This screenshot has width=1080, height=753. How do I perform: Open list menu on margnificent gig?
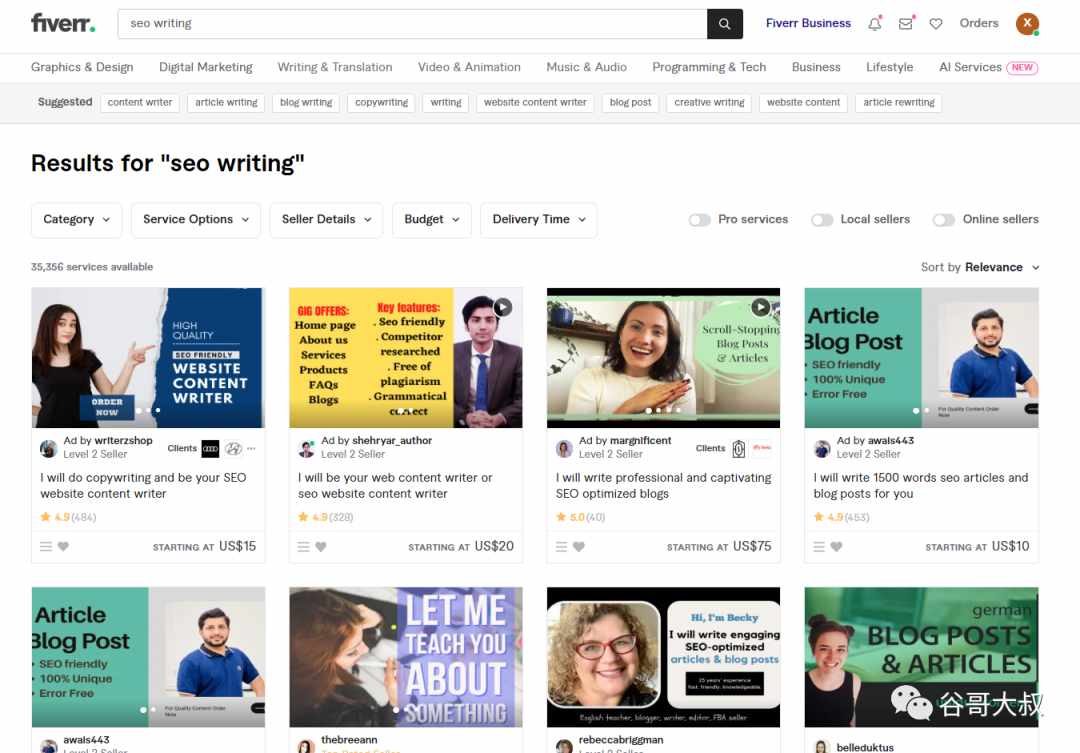[x=561, y=546]
